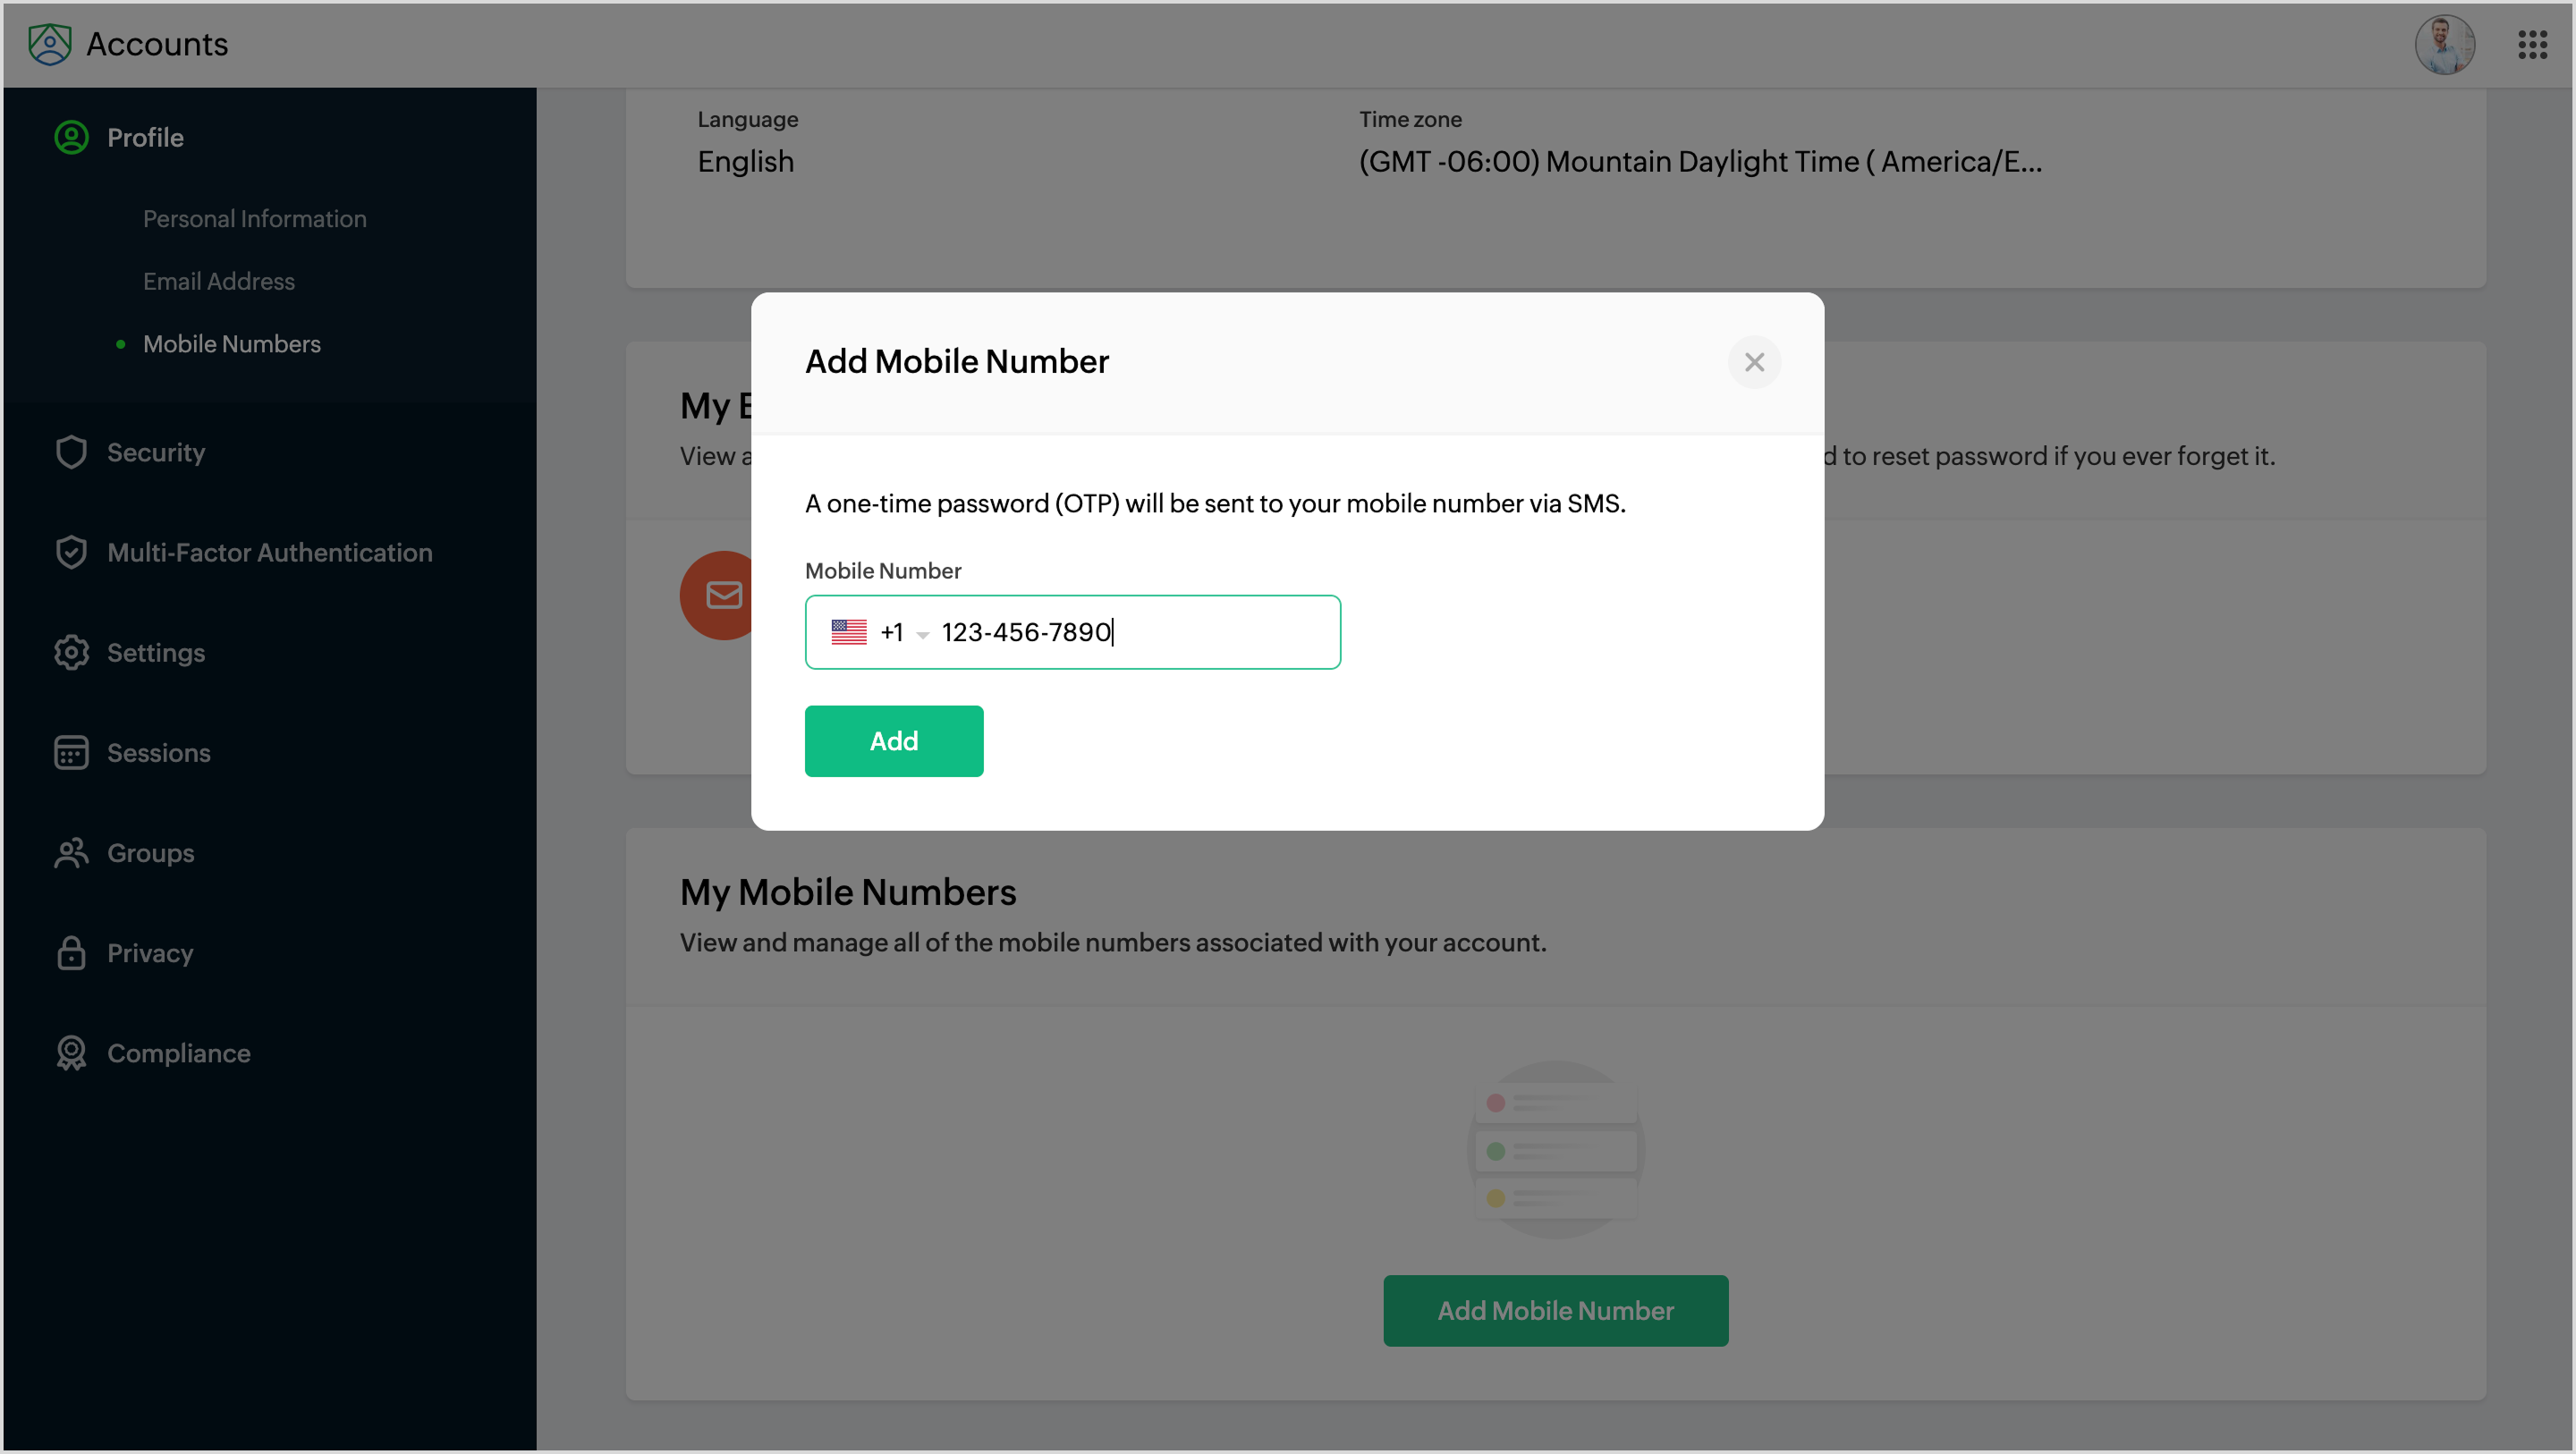2576x1454 pixels.
Task: Collapse the Profile section in sidebar
Action: [145, 137]
